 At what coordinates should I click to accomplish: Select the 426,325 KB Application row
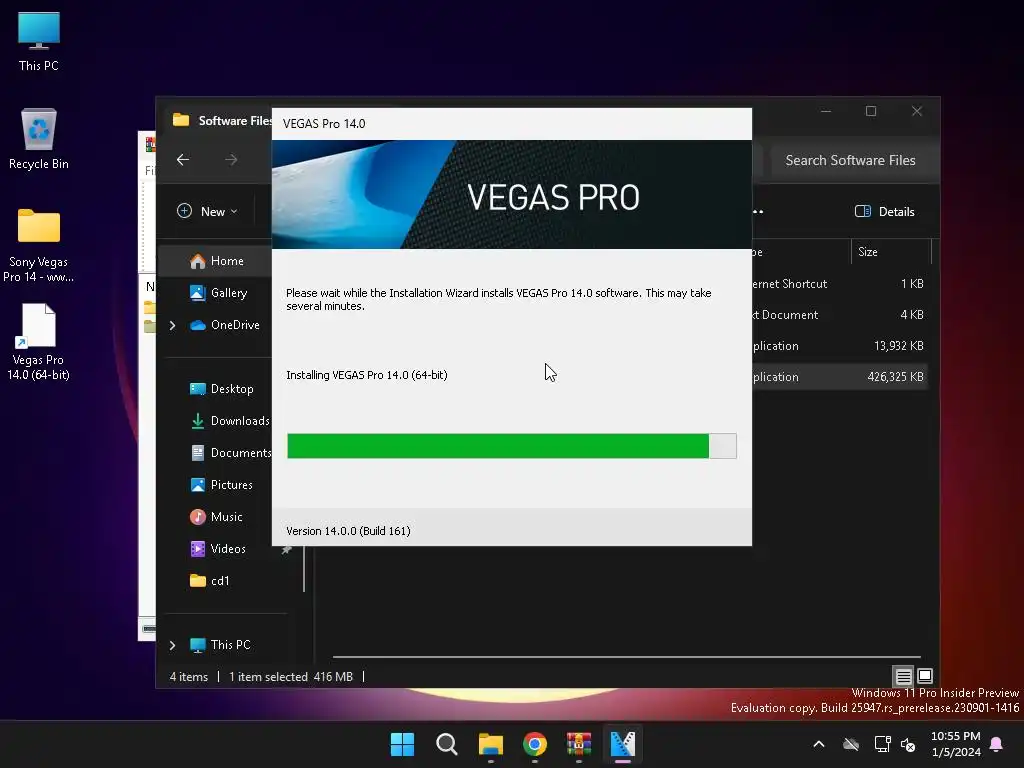click(839, 377)
